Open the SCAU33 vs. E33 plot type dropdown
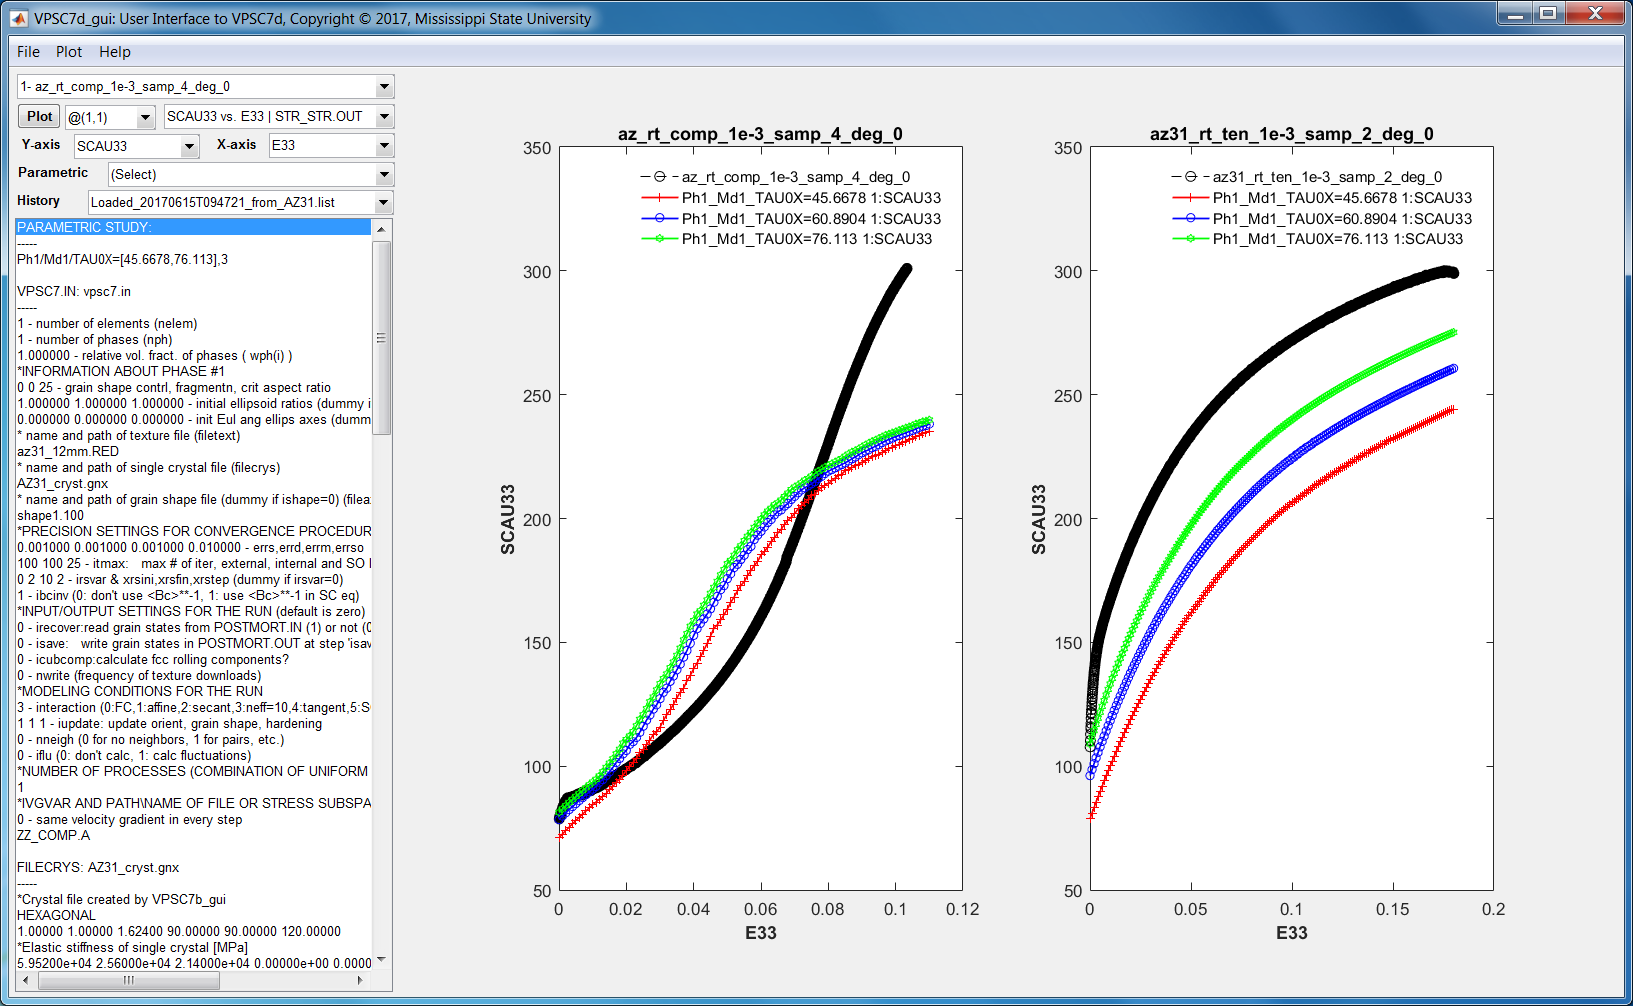Image resolution: width=1633 pixels, height=1006 pixels. 384,117
